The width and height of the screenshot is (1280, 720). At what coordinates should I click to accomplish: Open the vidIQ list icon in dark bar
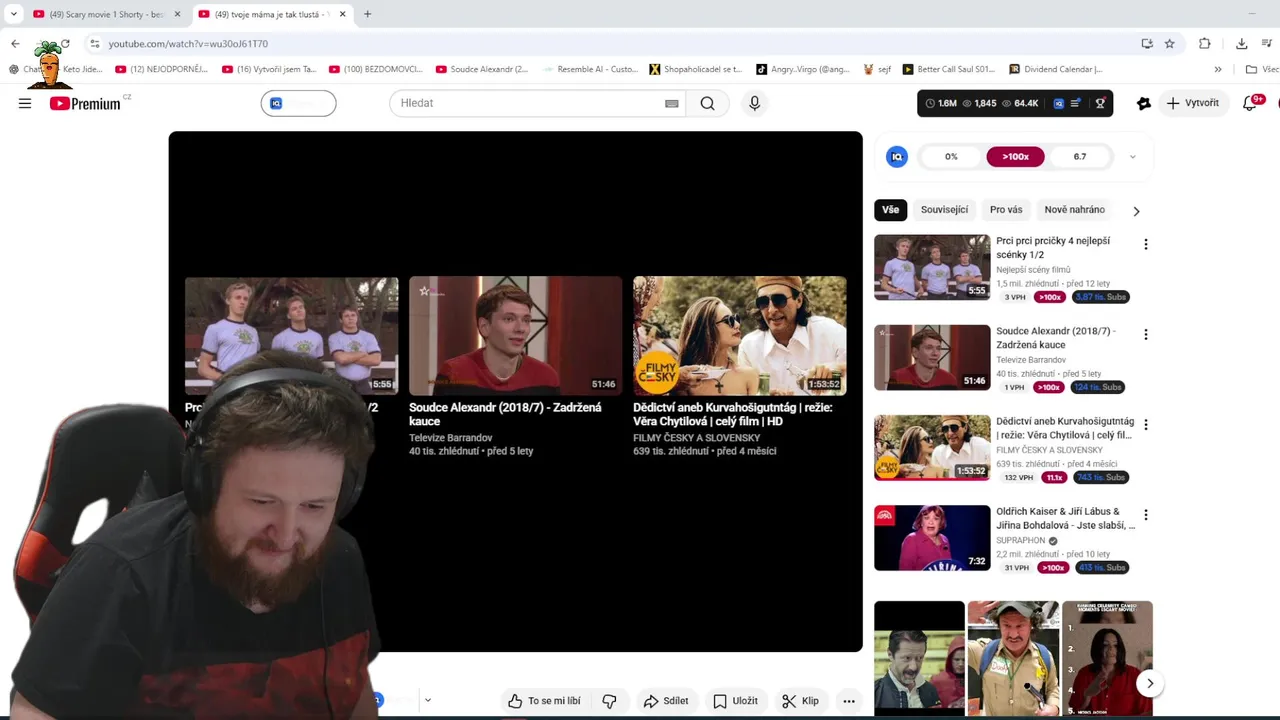(x=1076, y=103)
